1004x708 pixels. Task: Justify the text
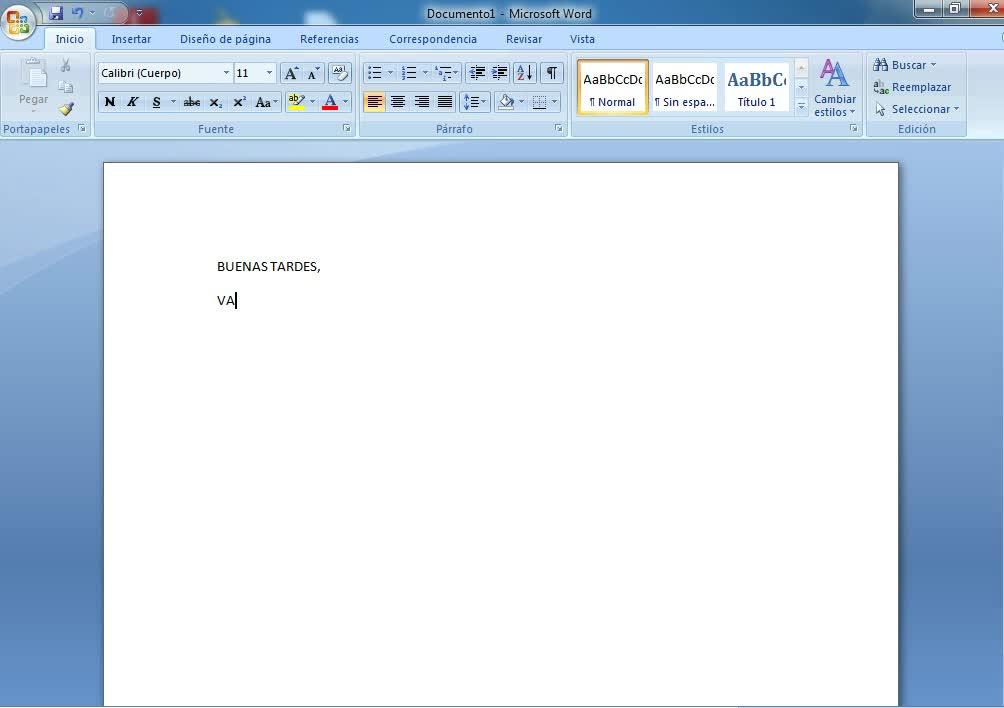444,102
